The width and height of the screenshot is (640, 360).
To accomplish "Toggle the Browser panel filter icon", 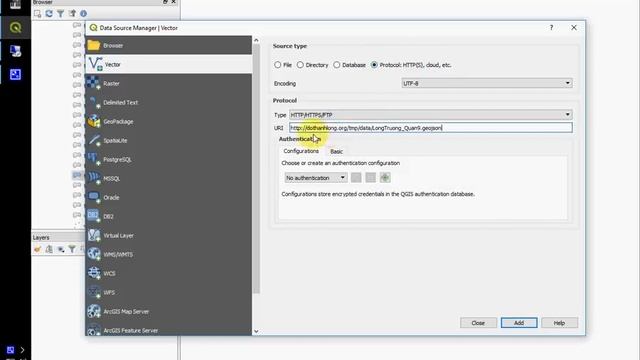I will (x=60, y=13).
